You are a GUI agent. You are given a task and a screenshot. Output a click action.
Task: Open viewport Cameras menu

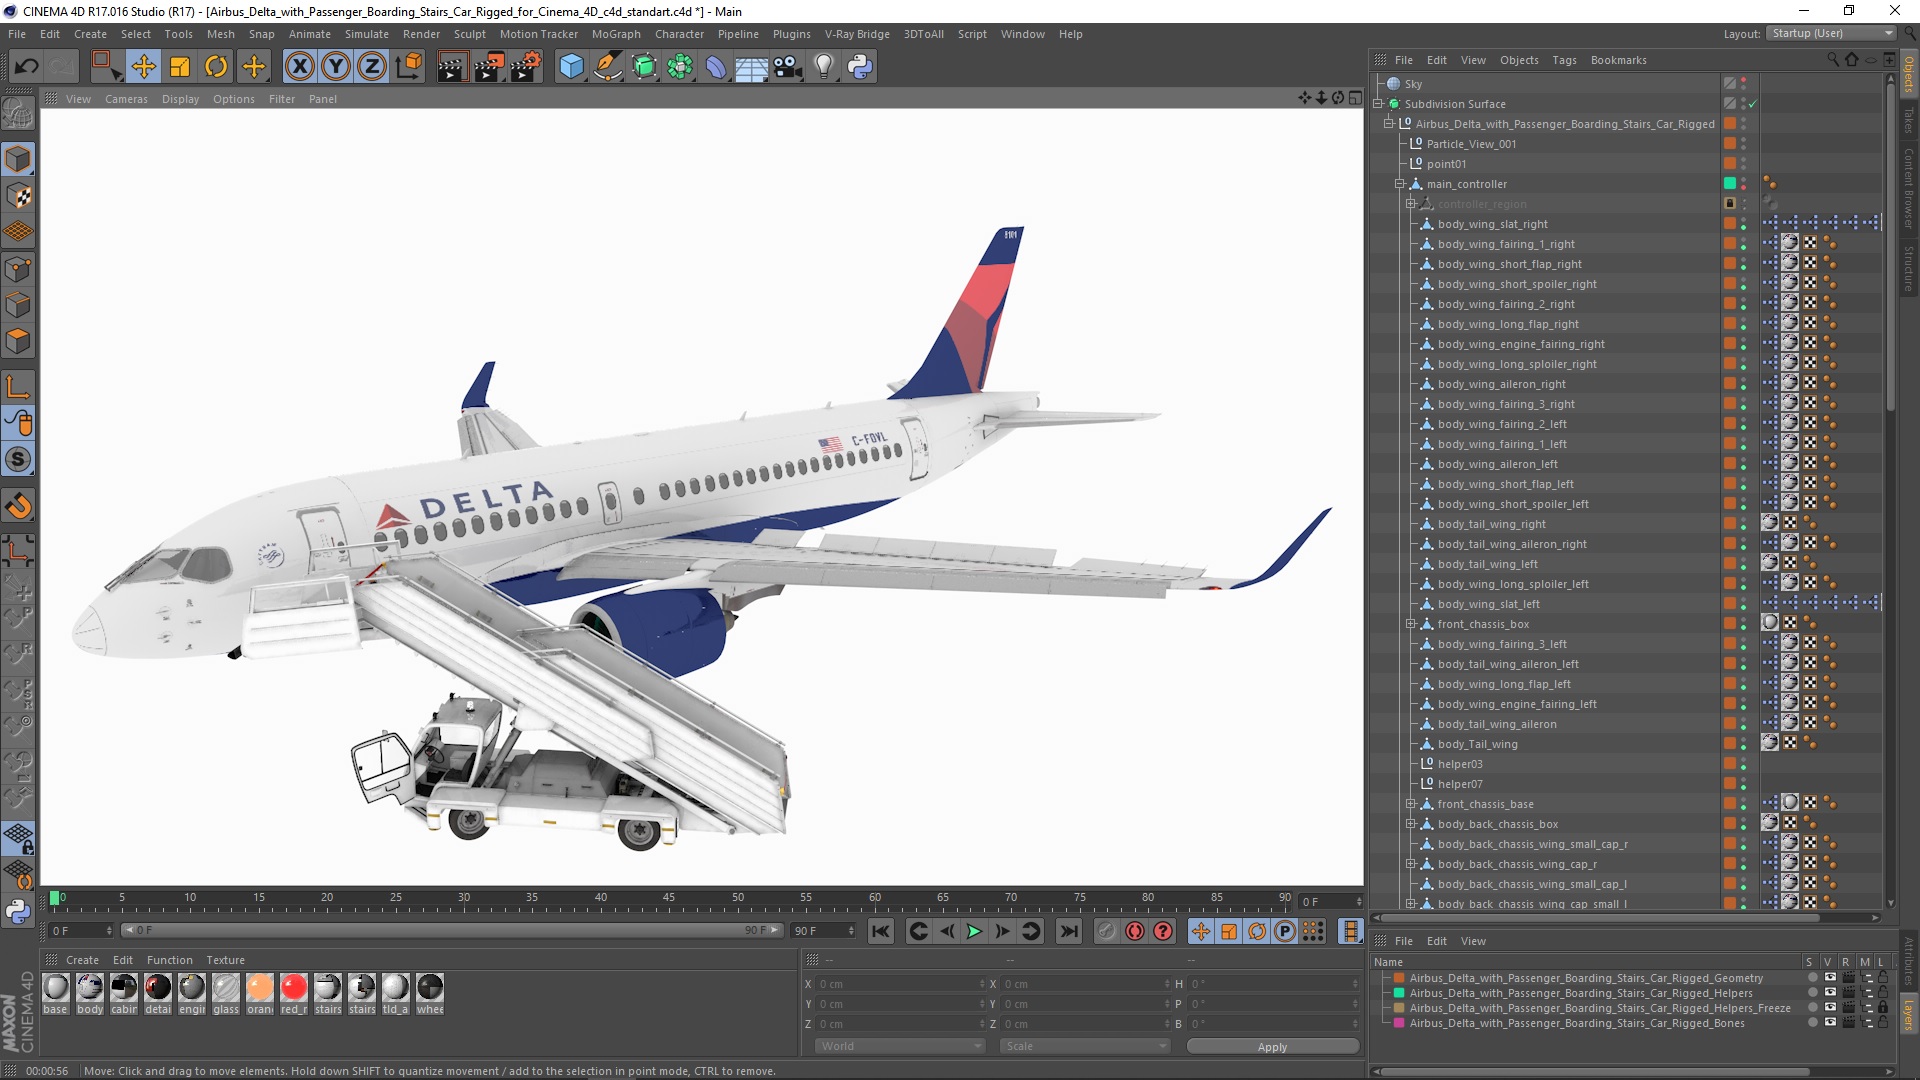pos(126,99)
